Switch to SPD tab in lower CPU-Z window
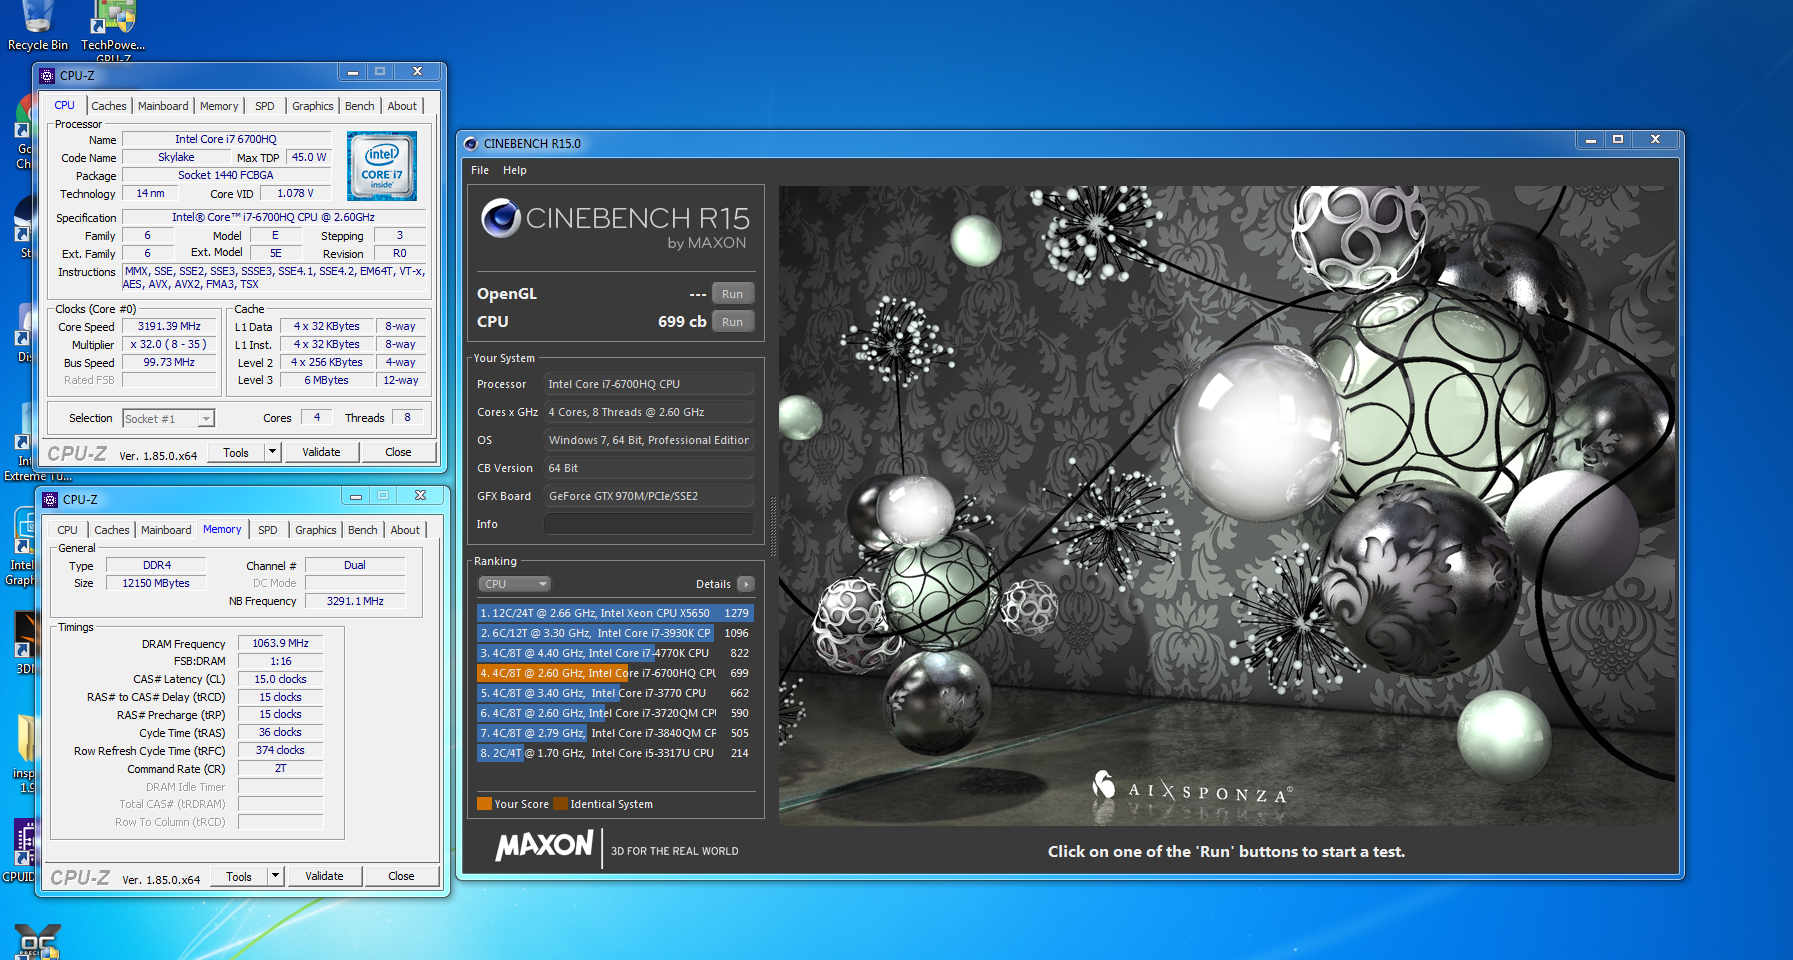This screenshot has height=960, width=1793. click(268, 530)
